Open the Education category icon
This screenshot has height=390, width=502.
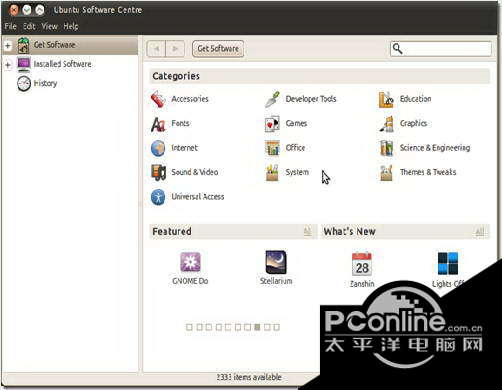click(386, 99)
